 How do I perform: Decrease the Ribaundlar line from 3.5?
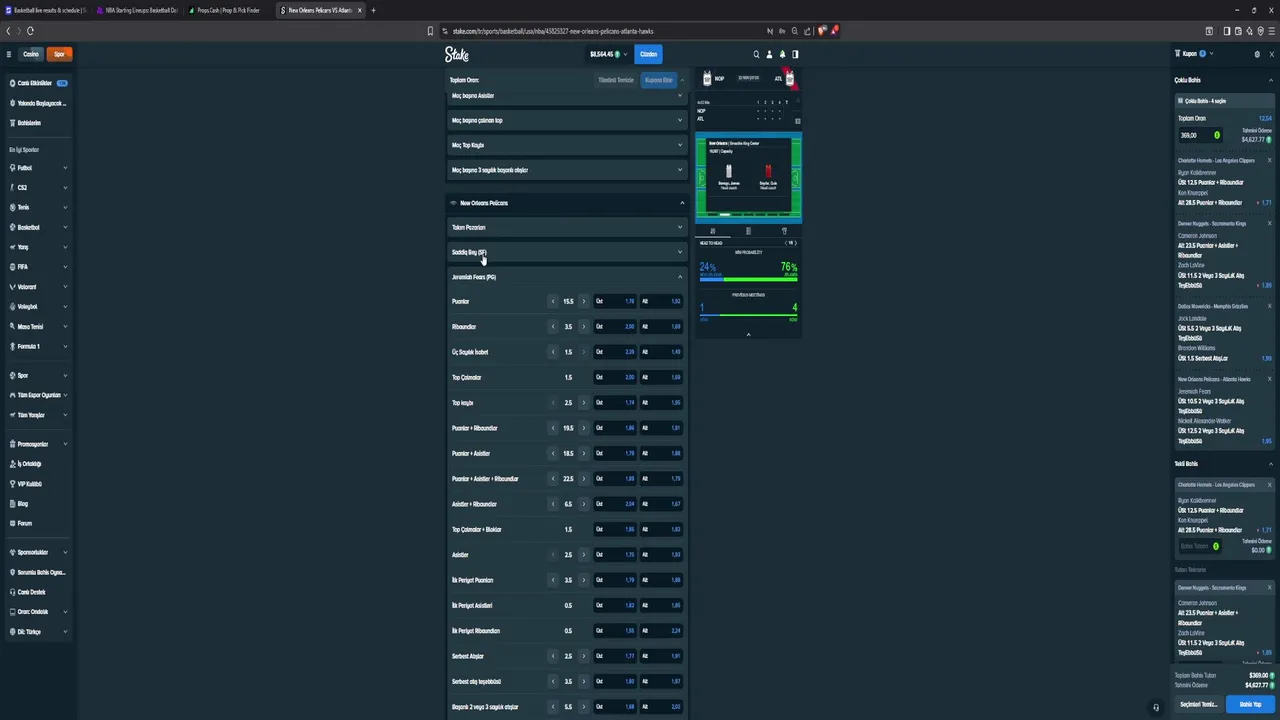tap(553, 326)
